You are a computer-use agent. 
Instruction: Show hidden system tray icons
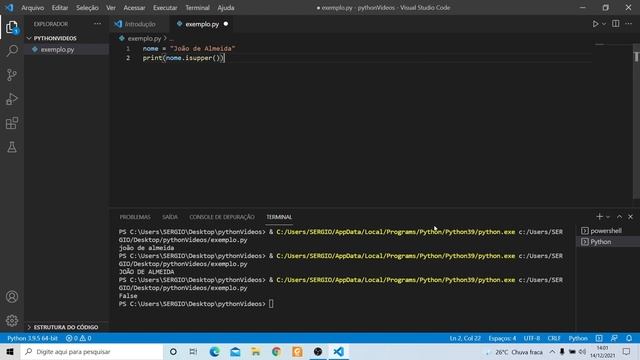pos(552,352)
